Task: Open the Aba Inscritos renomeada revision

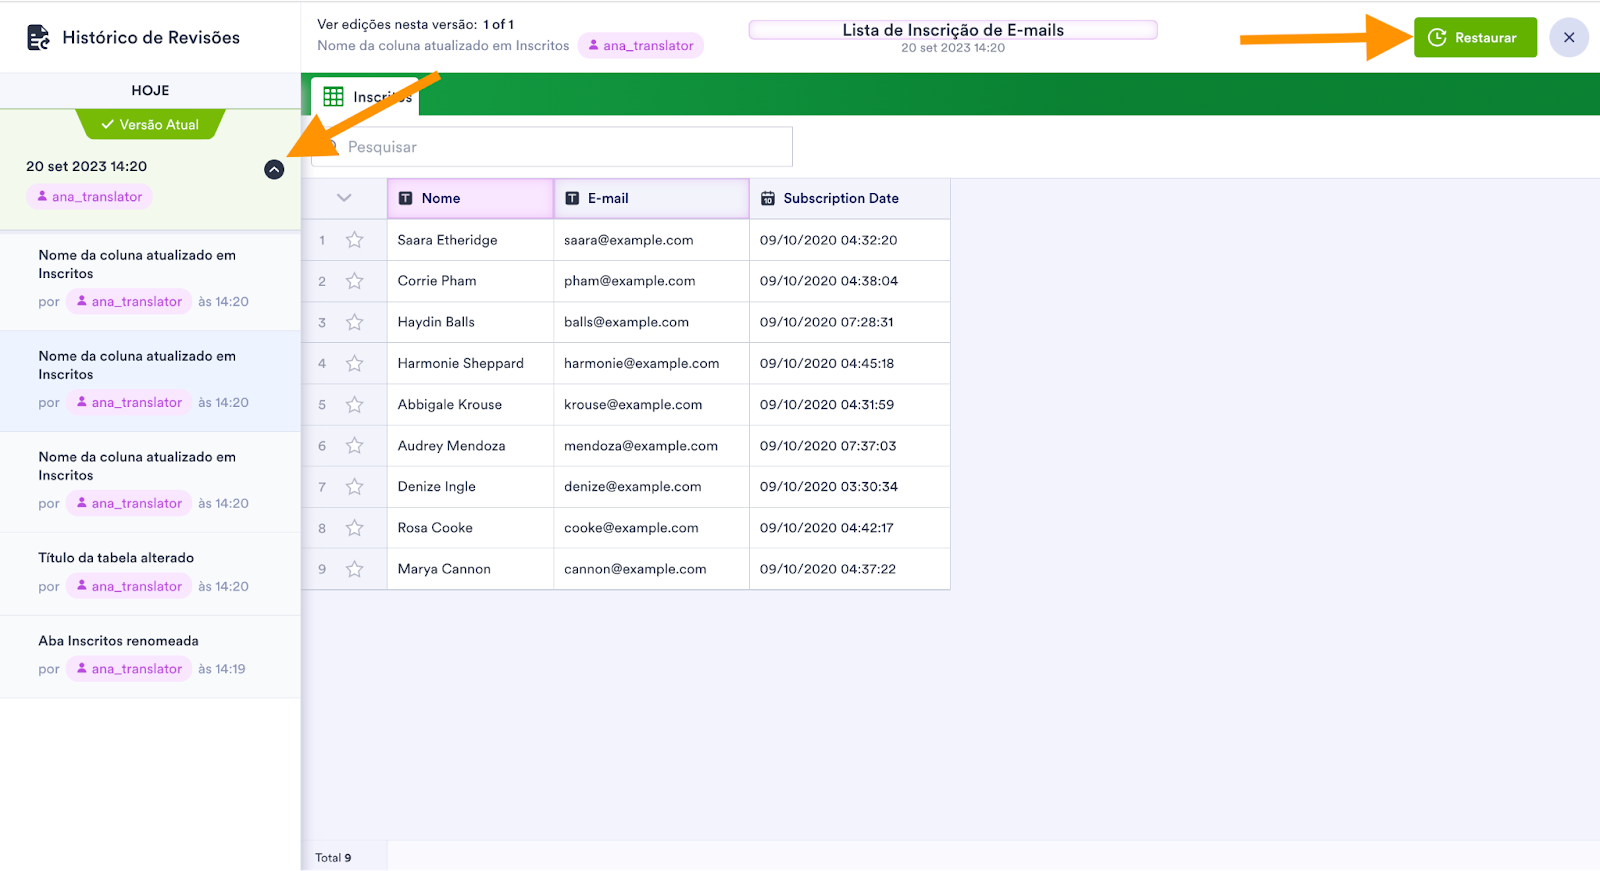Action: click(118, 641)
